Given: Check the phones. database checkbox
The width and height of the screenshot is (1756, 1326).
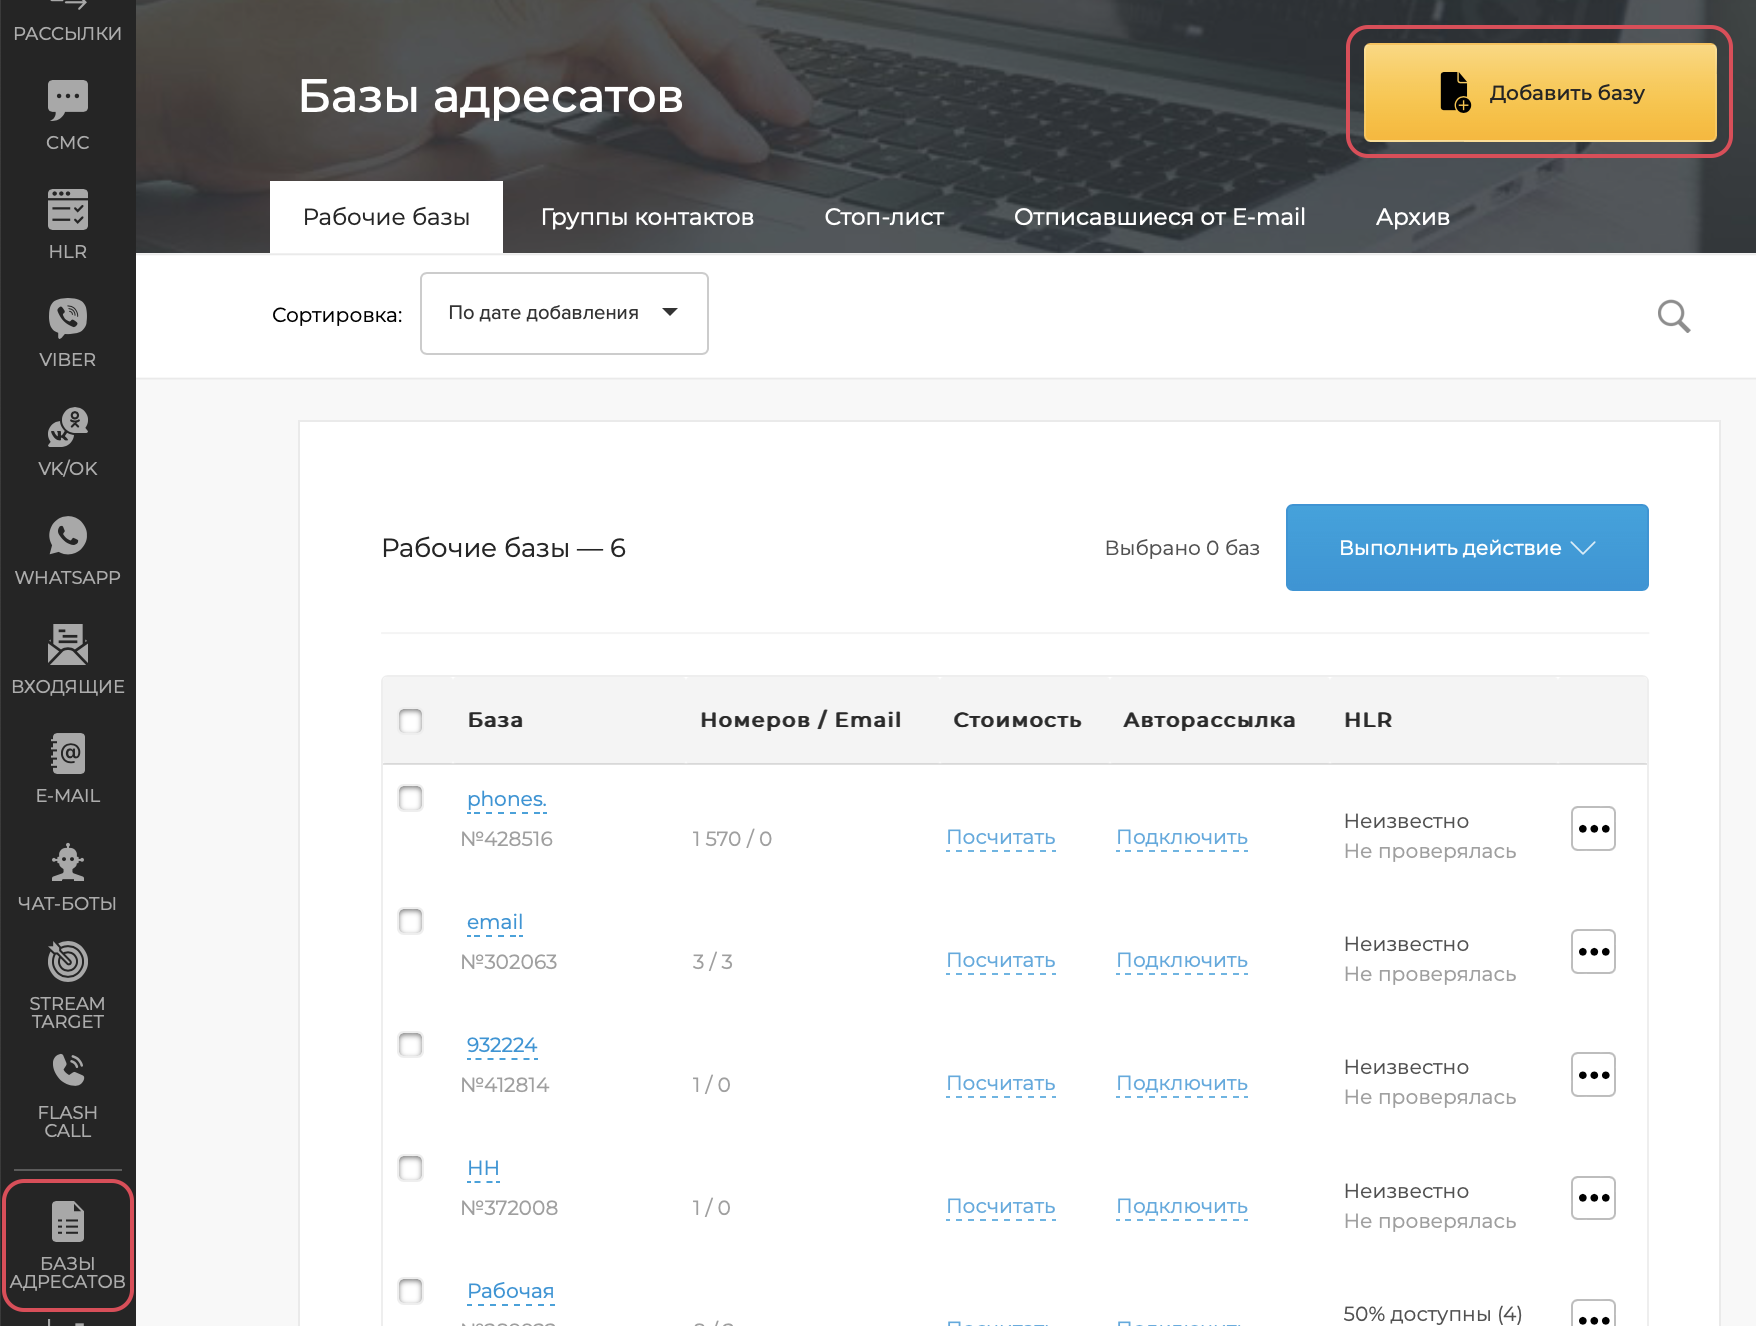Looking at the screenshot, I should pyautogui.click(x=410, y=798).
